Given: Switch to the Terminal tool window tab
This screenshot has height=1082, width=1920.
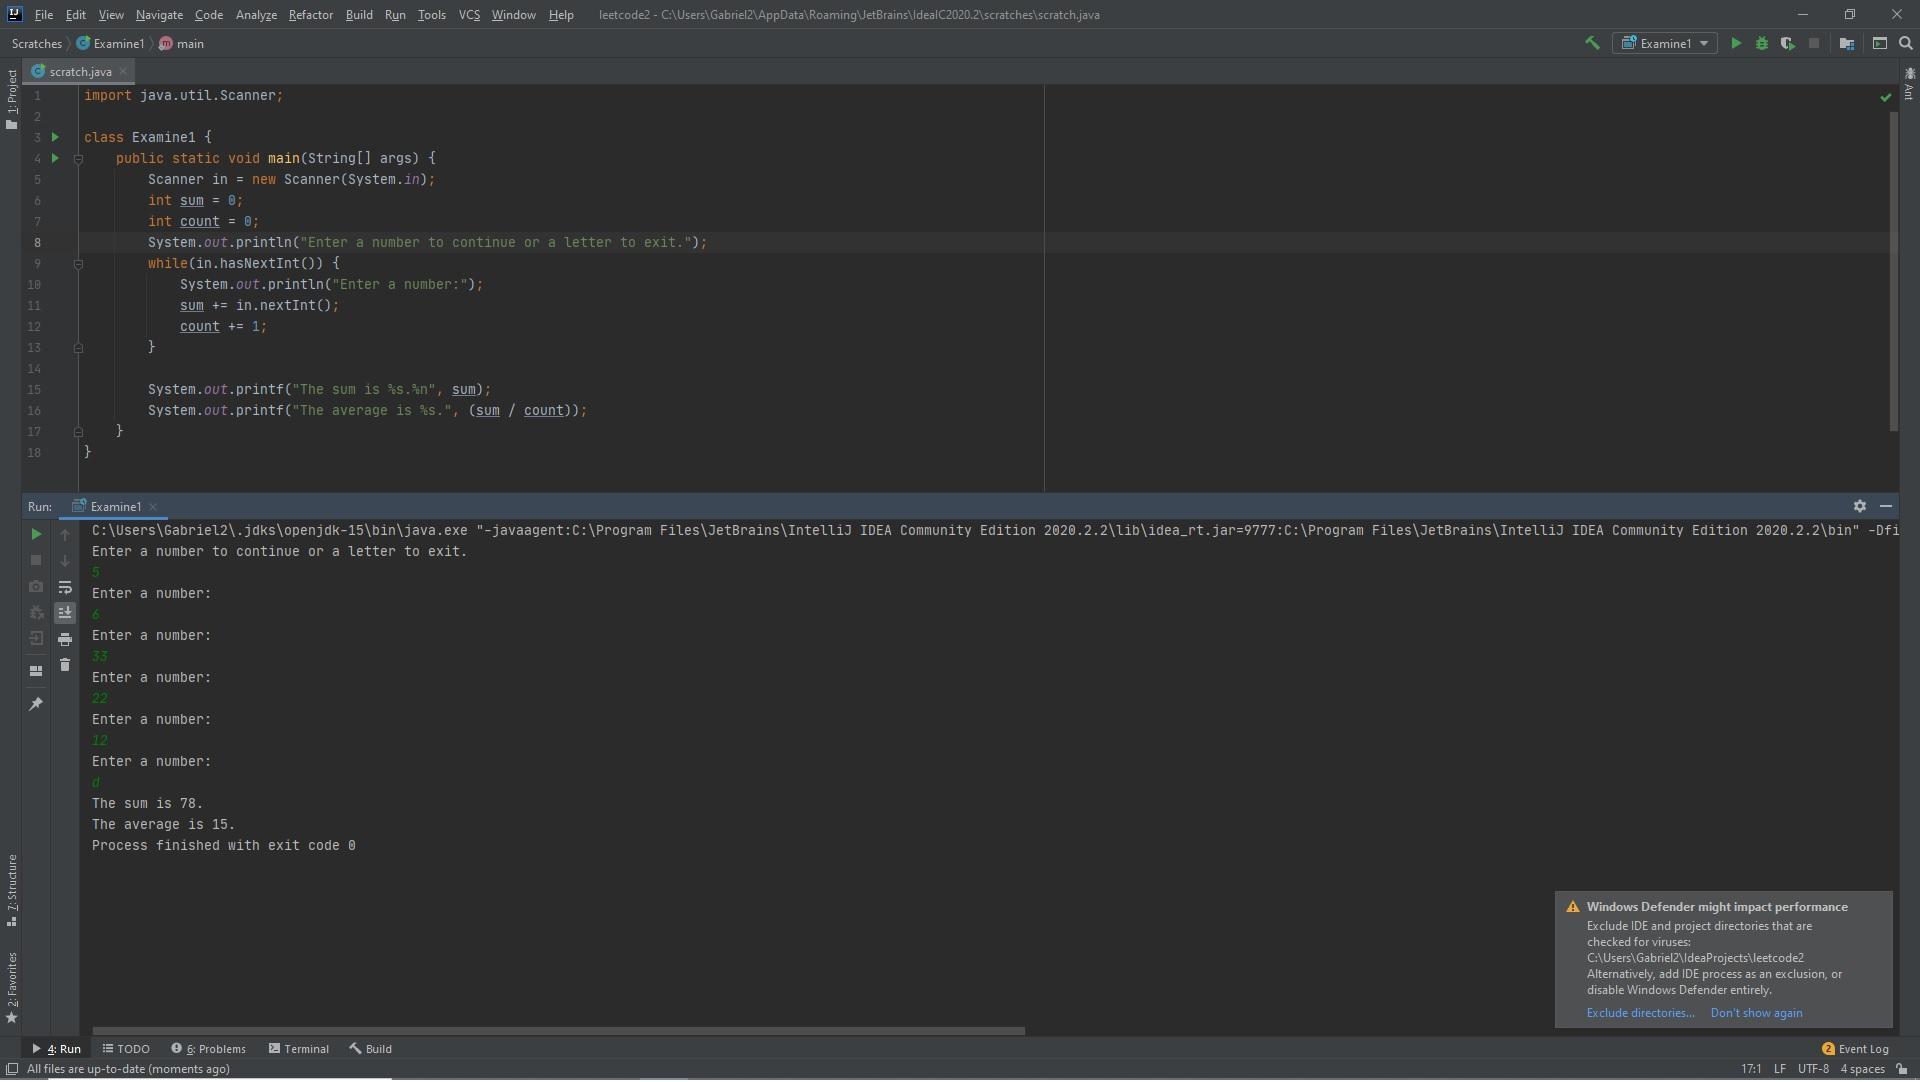Looking at the screenshot, I should [298, 1050].
